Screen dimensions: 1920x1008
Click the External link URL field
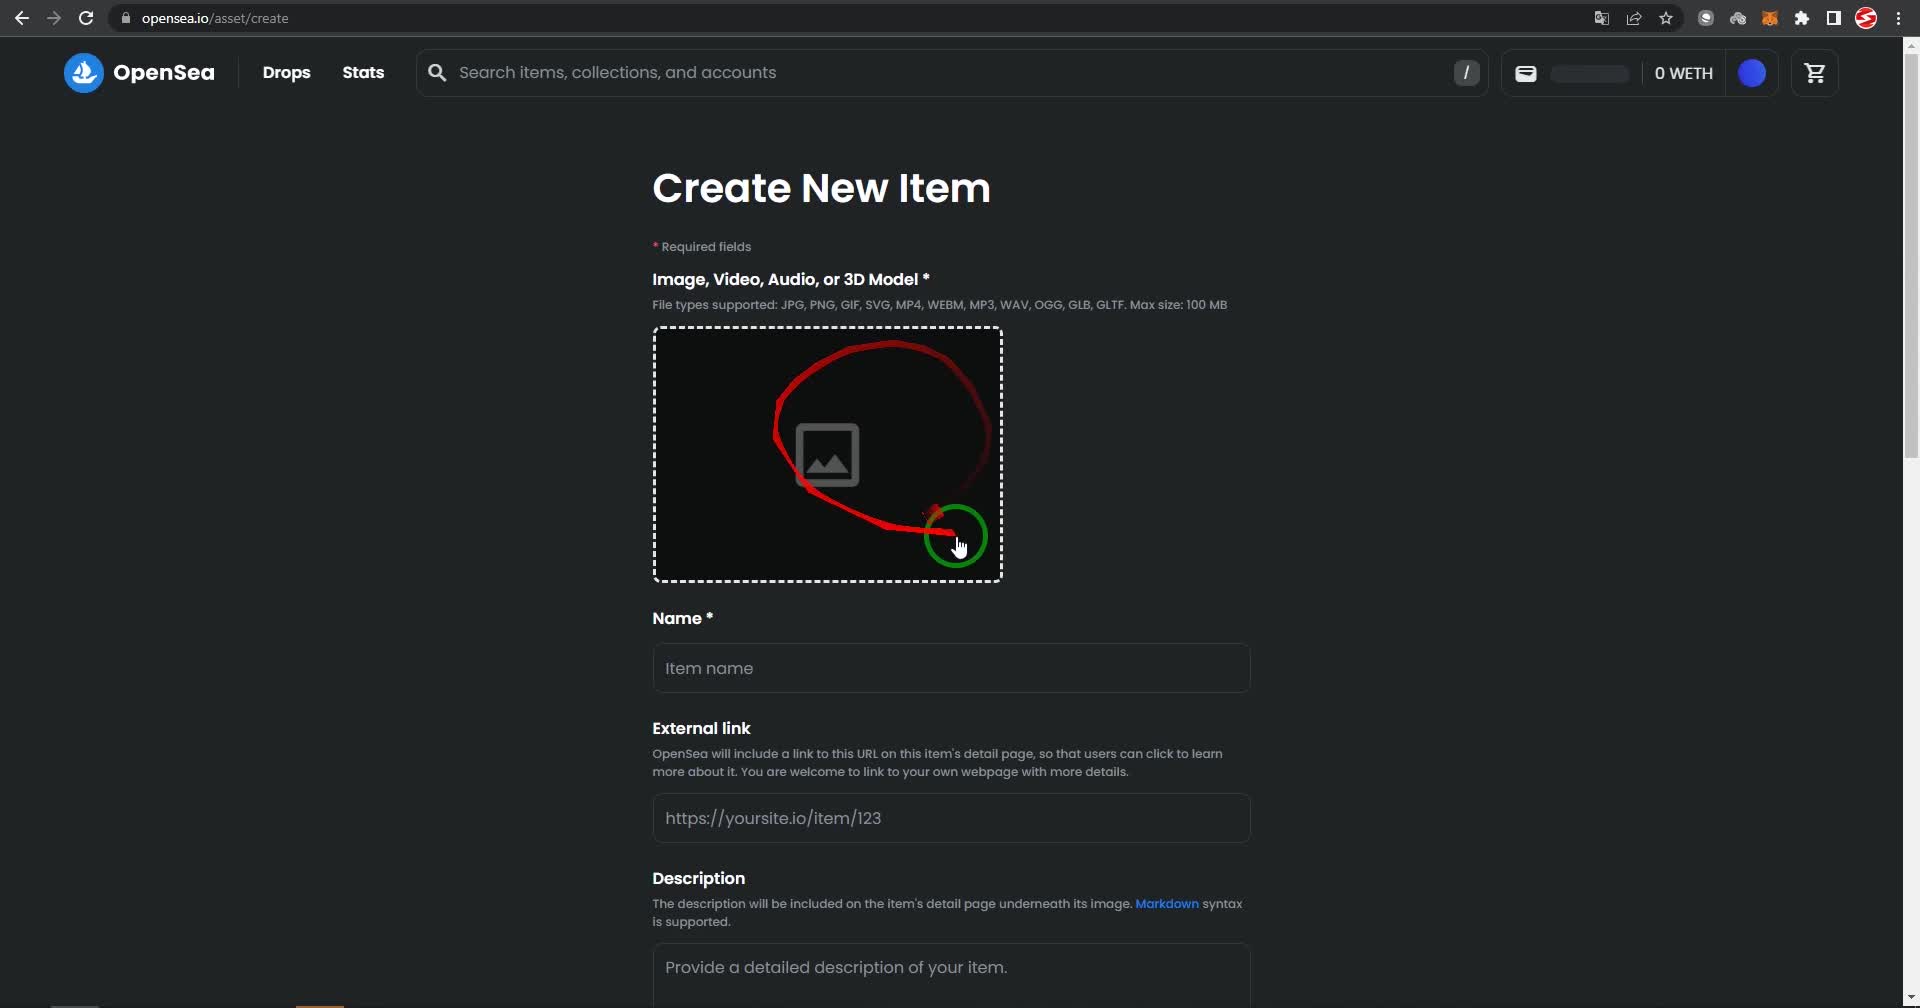[950, 818]
